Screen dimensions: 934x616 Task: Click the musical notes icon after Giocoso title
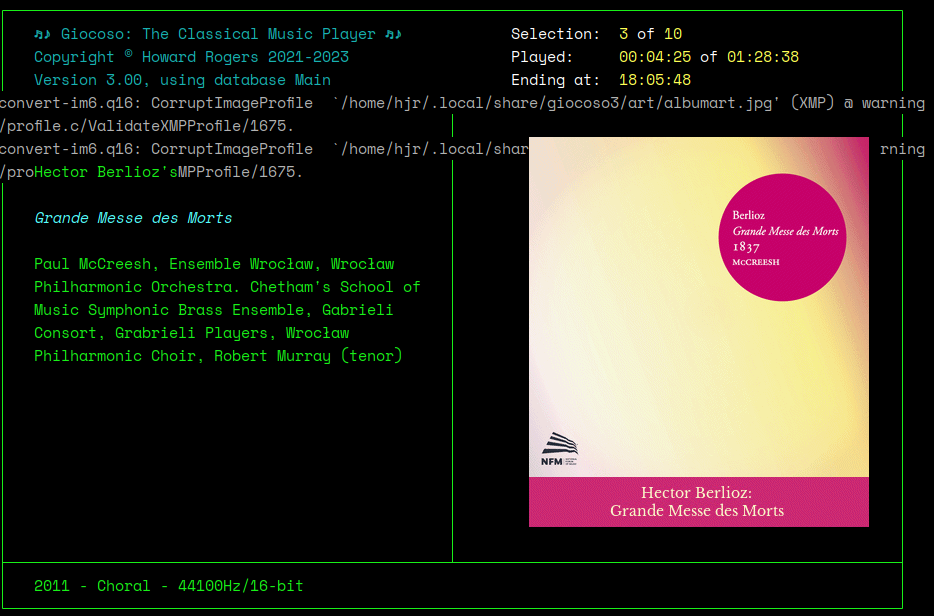pos(392,33)
